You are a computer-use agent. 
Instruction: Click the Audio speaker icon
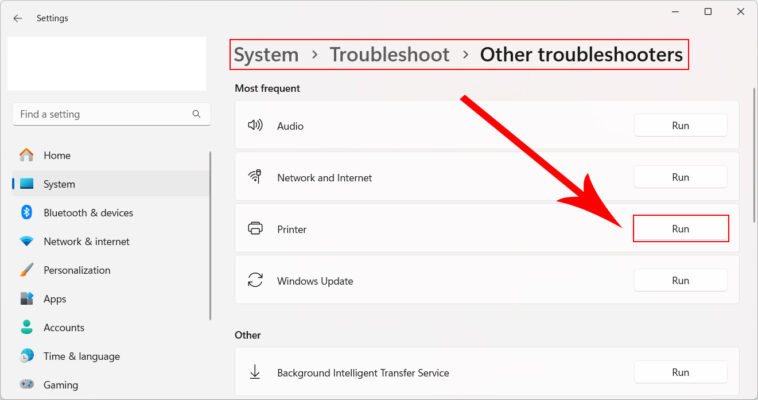(255, 125)
